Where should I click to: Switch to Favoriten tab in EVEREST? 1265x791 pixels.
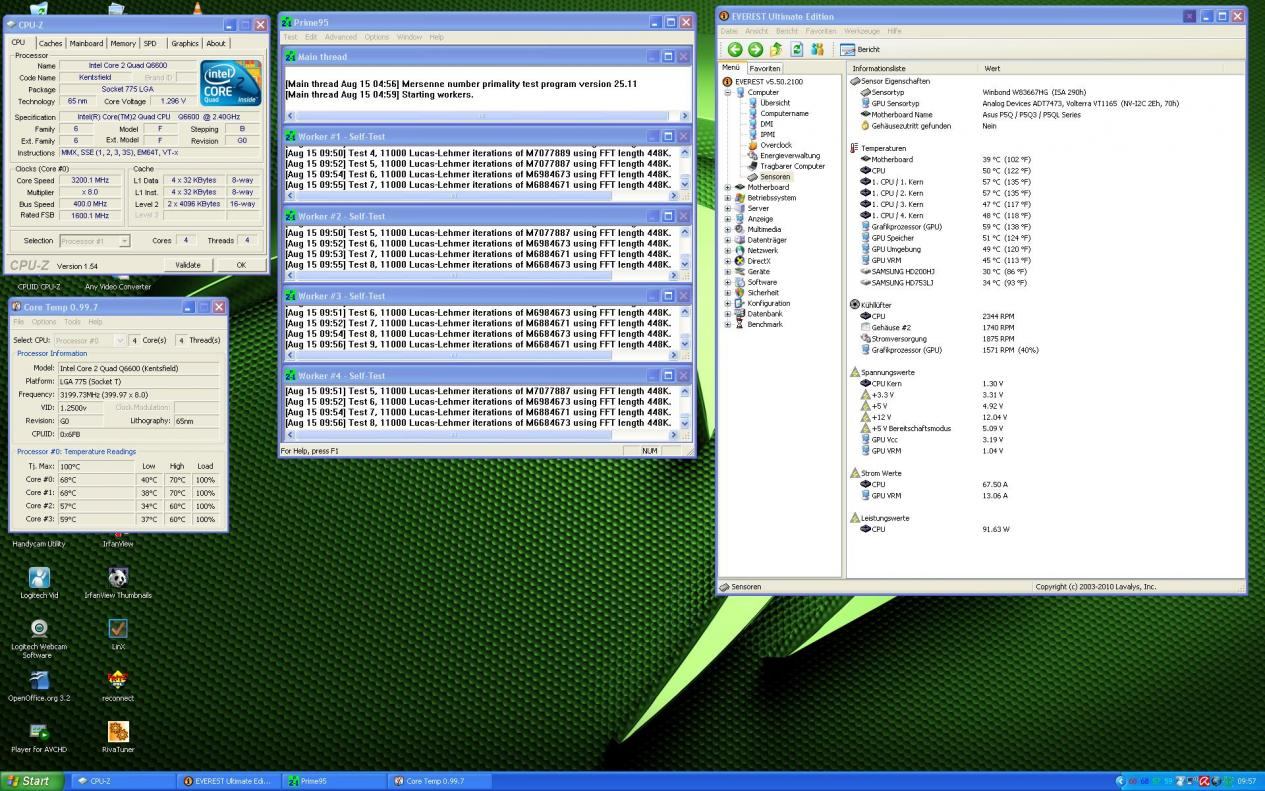tap(766, 68)
